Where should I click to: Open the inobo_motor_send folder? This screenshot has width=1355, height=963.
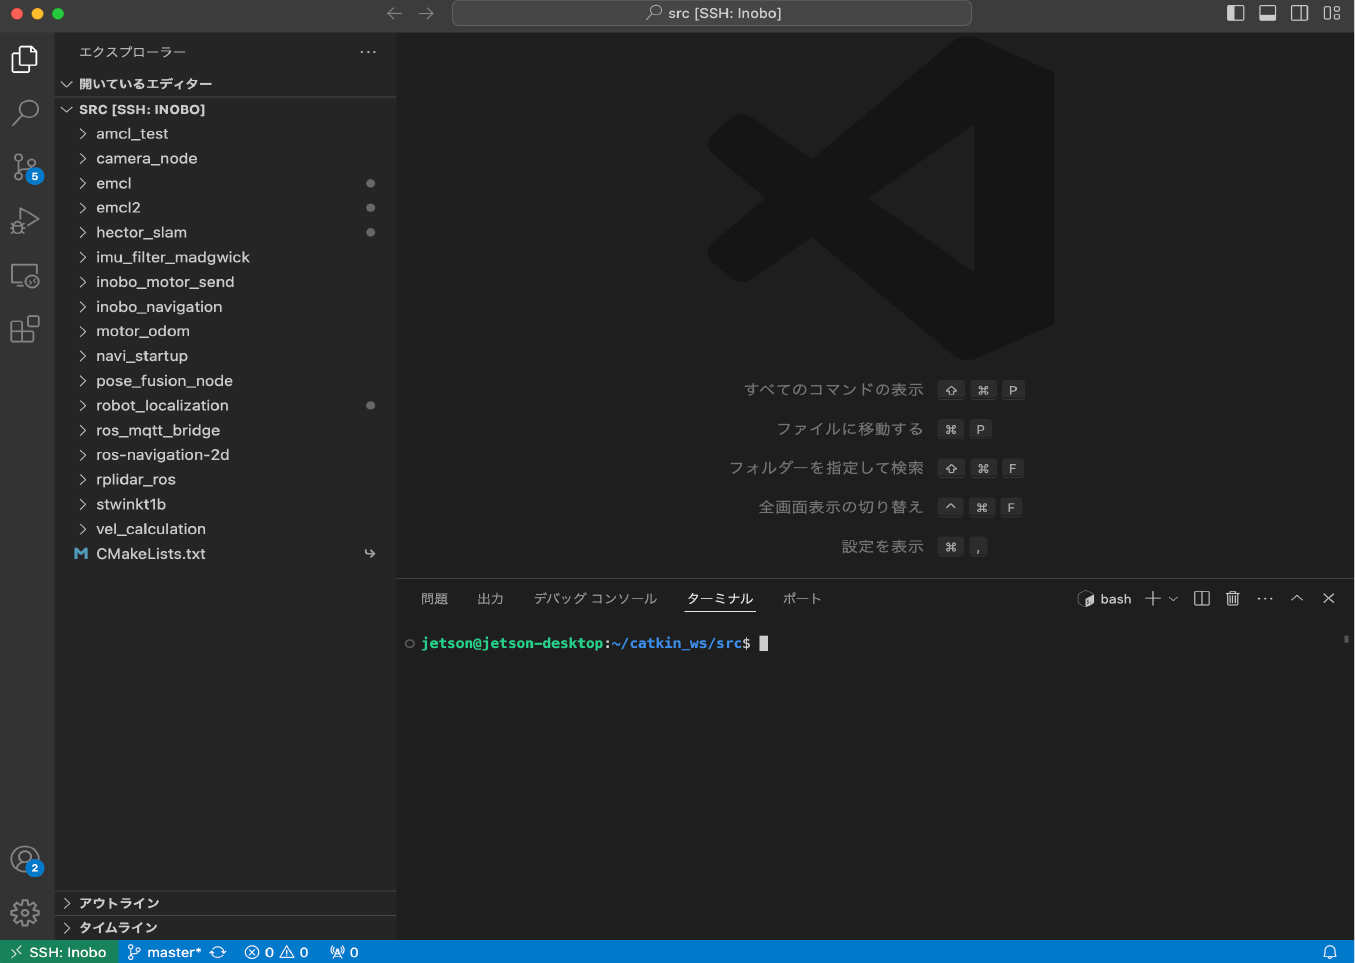tap(226, 282)
